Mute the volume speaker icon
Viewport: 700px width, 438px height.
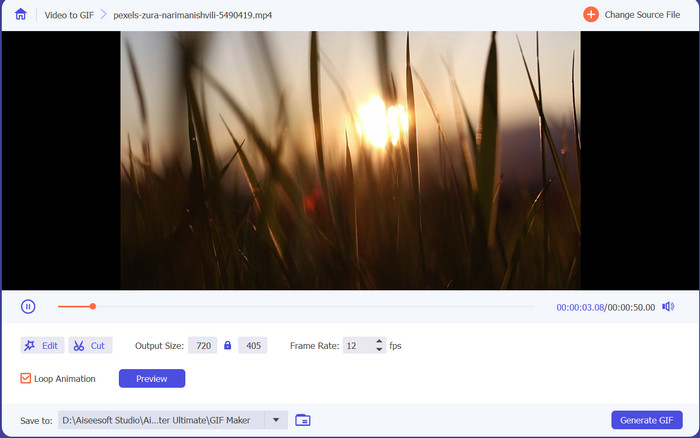(668, 307)
